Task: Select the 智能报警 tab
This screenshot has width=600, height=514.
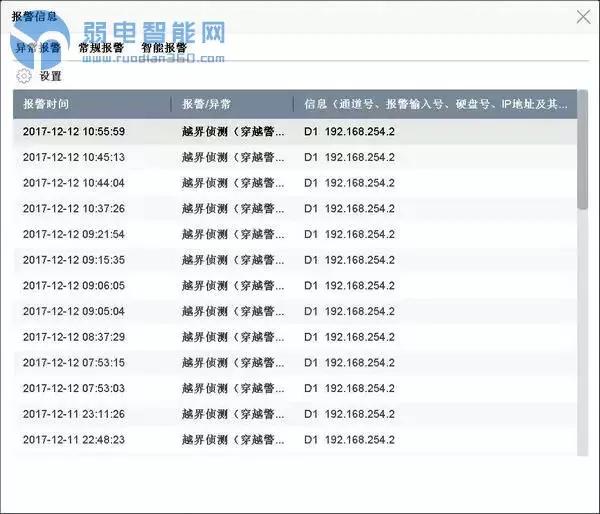Action: coord(163,48)
